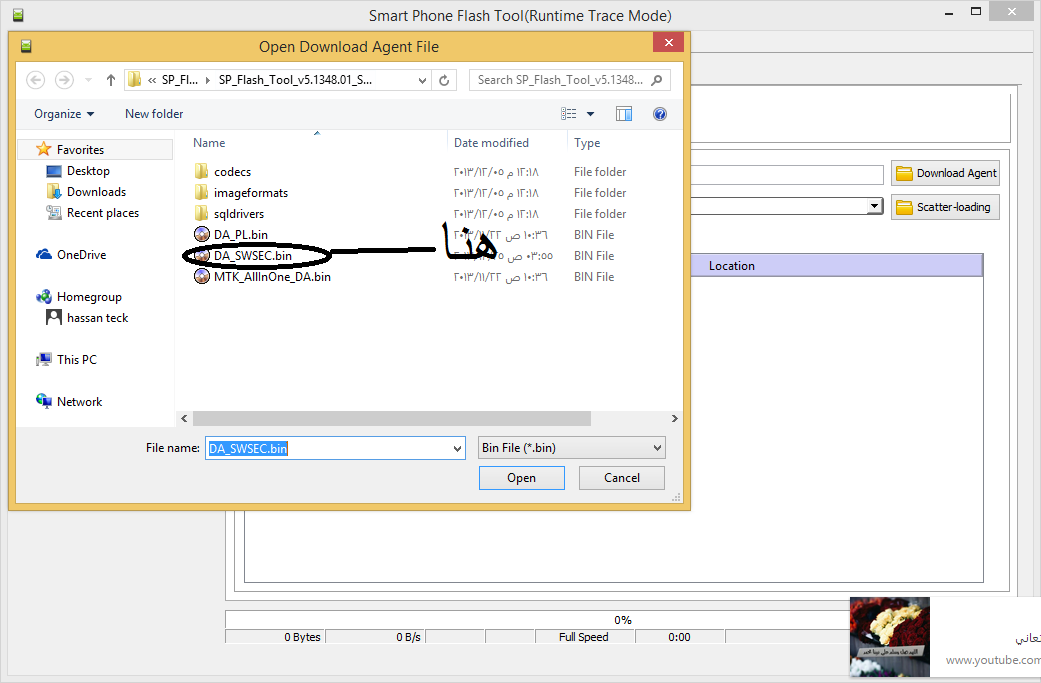Close the Open Download Agent File dialog

[x=669, y=42]
